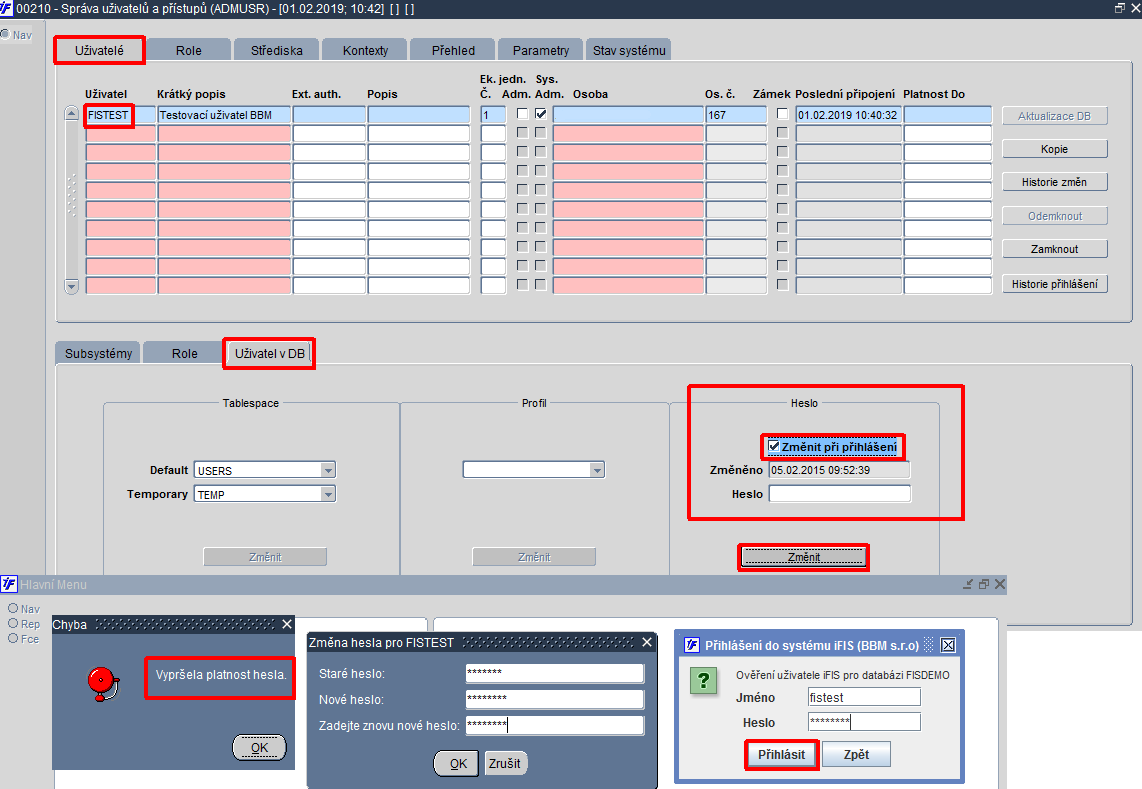
Task: Click the Testovací uživatel BBM description cell
Action: [224, 115]
